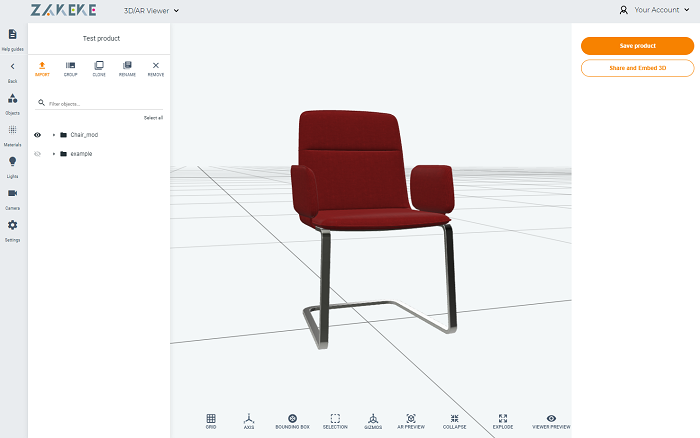Open the Your Account dropdown
The image size is (700, 438).
[662, 10]
